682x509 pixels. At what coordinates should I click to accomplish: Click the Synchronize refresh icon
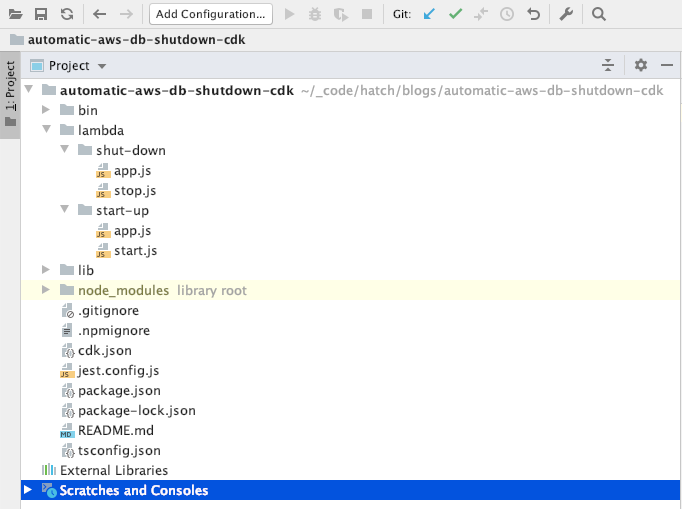point(67,14)
